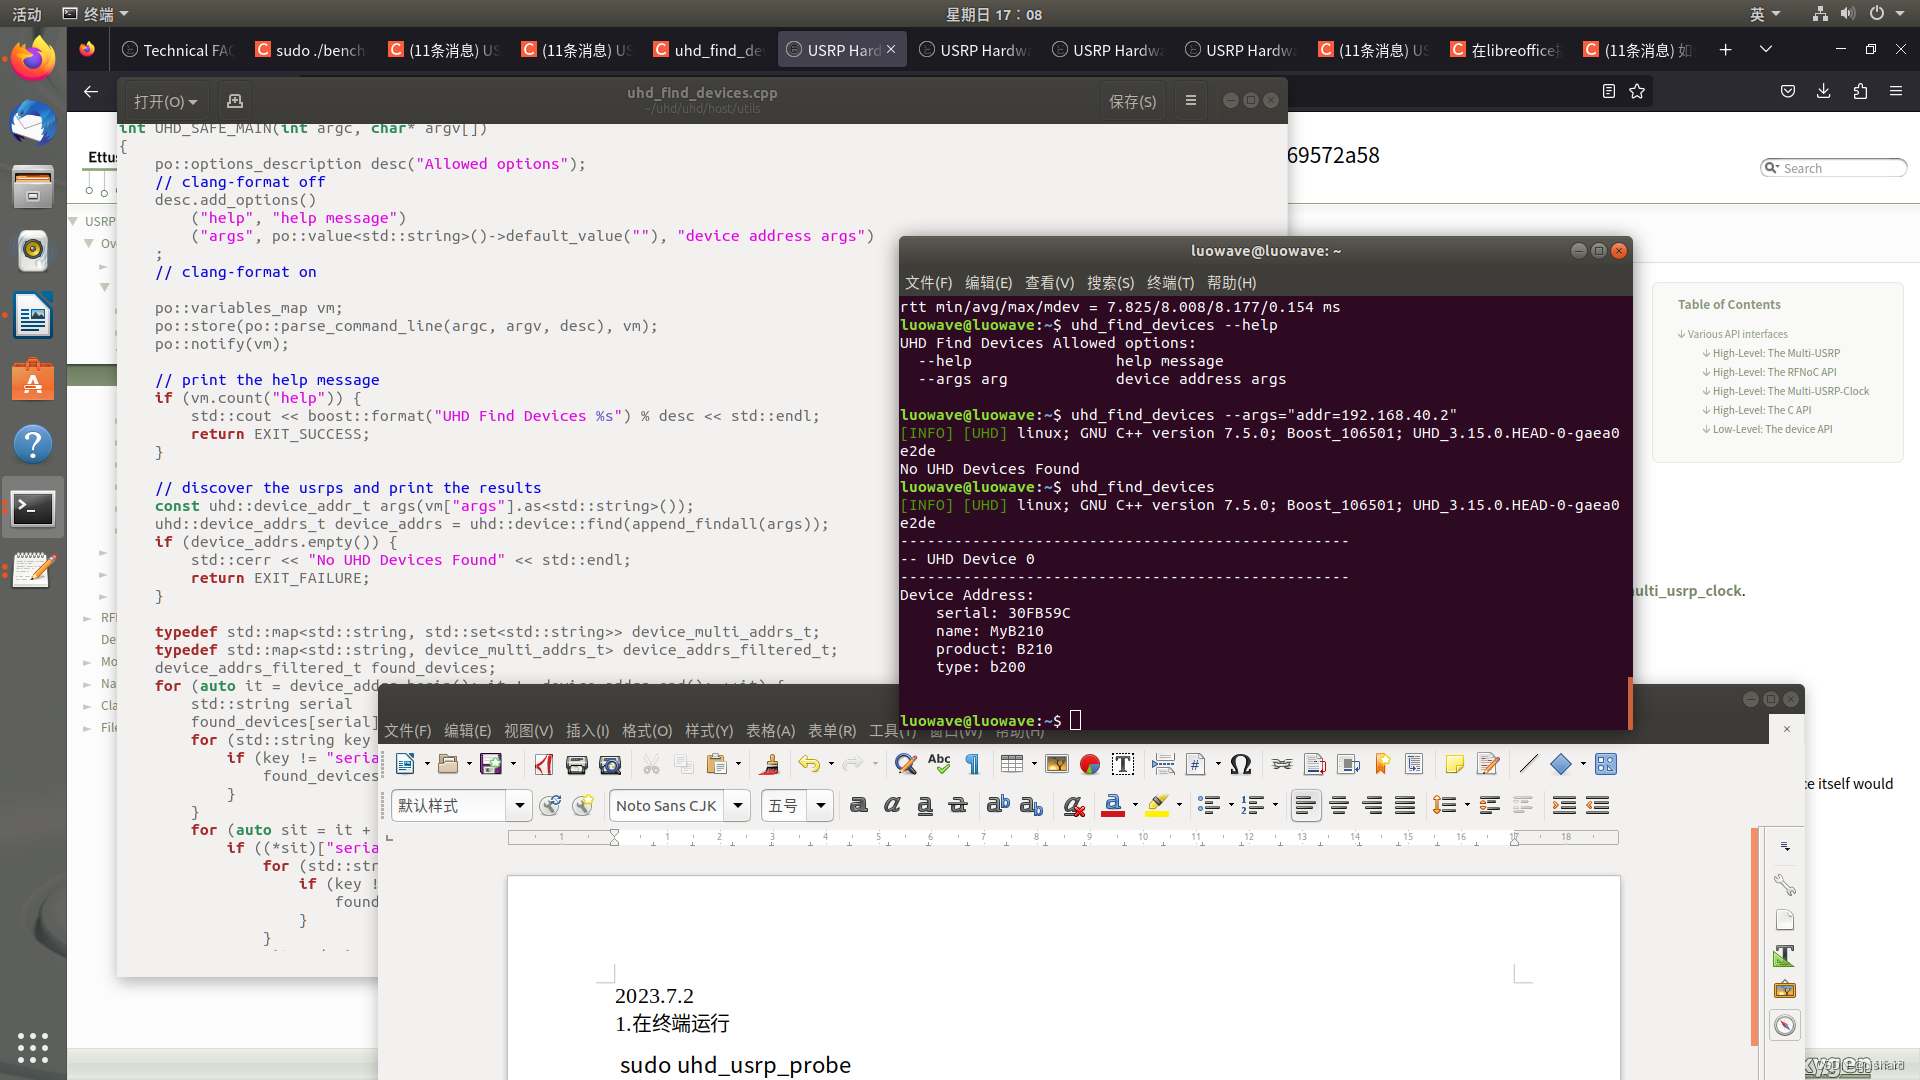Insert a chart into the document

pyautogui.click(x=1089, y=764)
